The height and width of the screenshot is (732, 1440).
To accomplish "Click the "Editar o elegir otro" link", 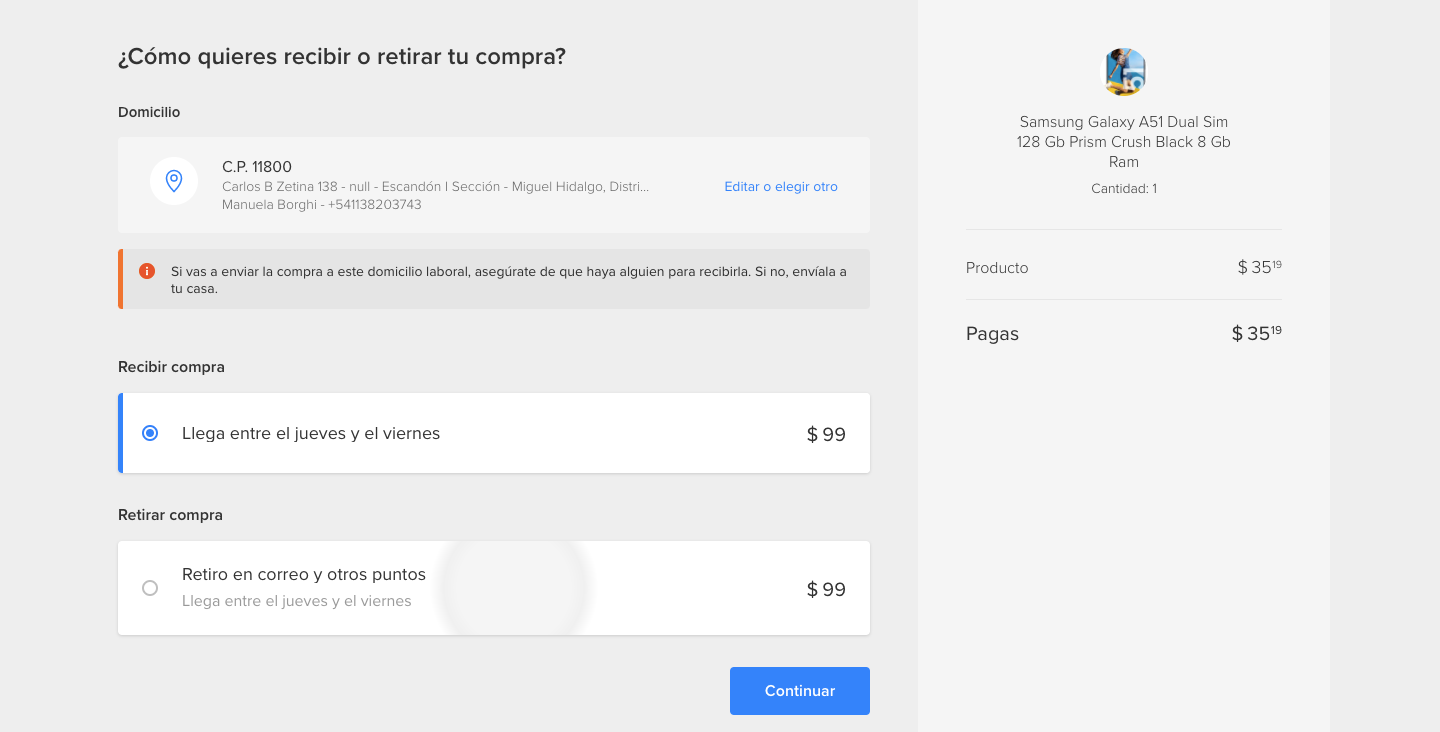I will [x=780, y=187].
